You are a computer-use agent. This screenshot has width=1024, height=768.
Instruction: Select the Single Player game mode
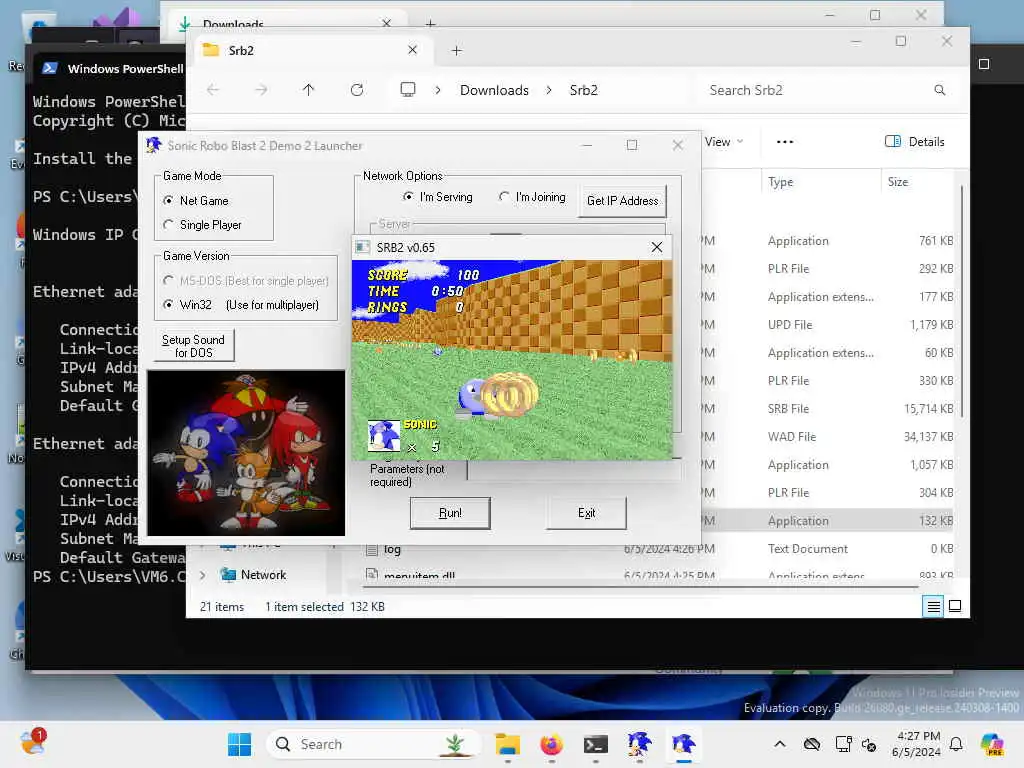coord(168,225)
